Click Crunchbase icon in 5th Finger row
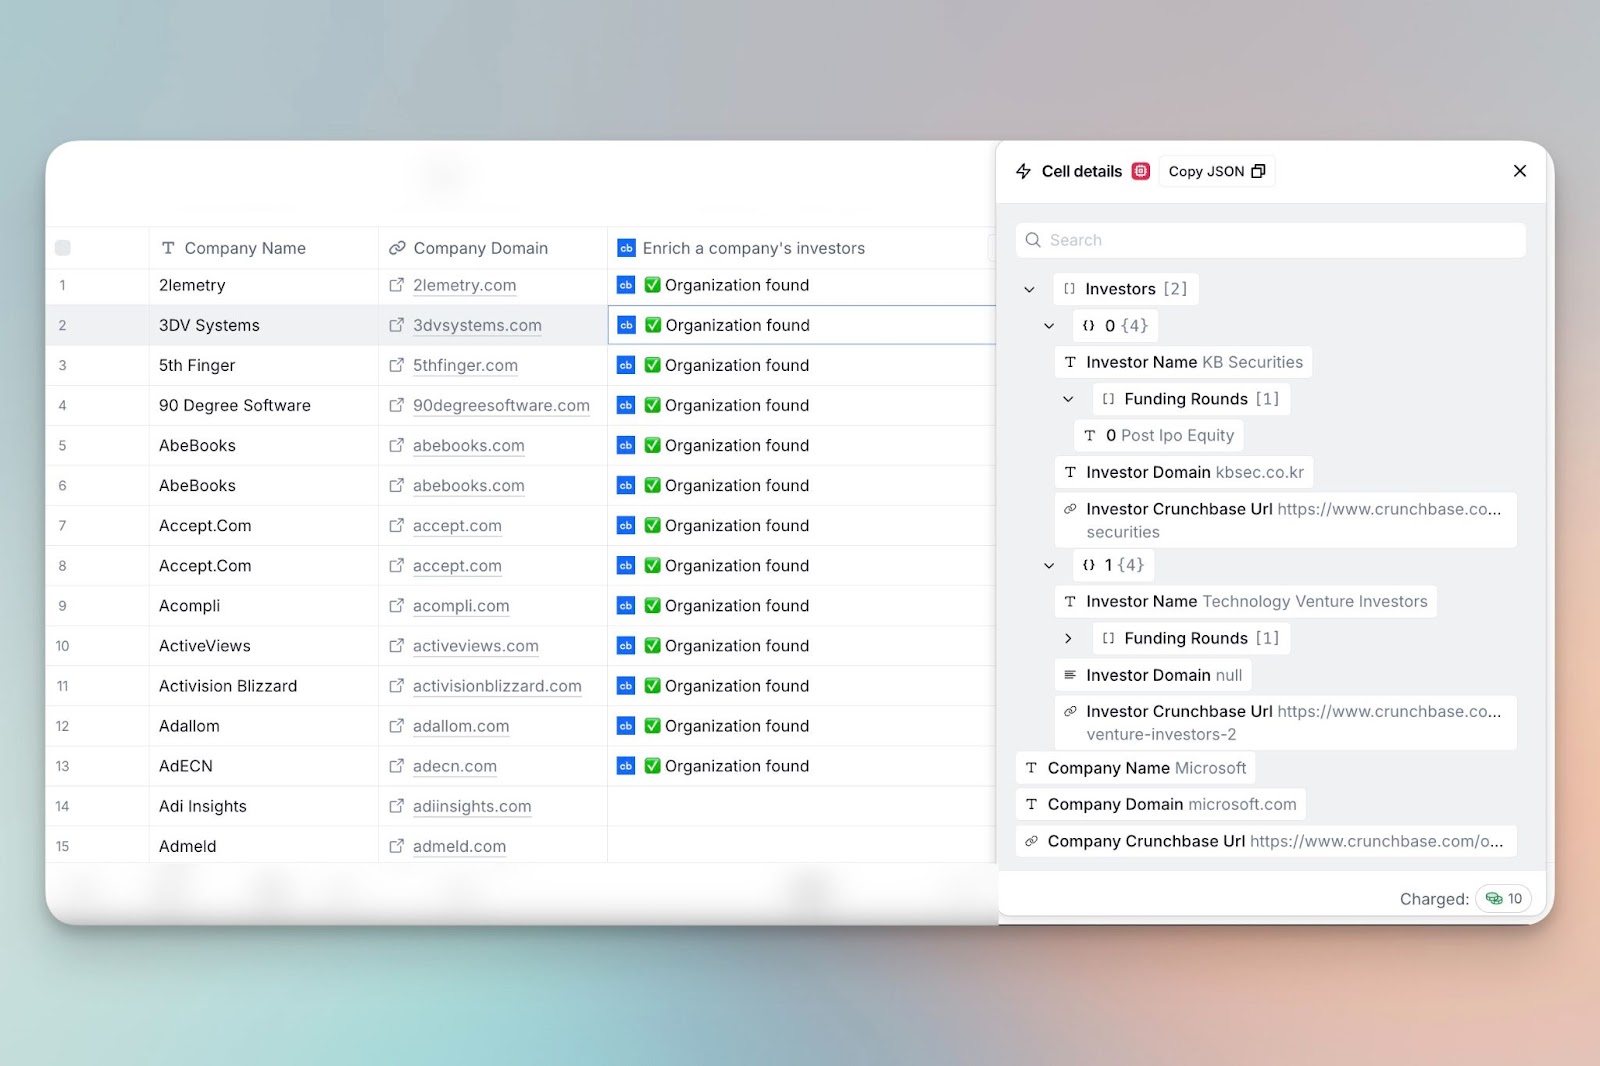1600x1066 pixels. pos(626,365)
